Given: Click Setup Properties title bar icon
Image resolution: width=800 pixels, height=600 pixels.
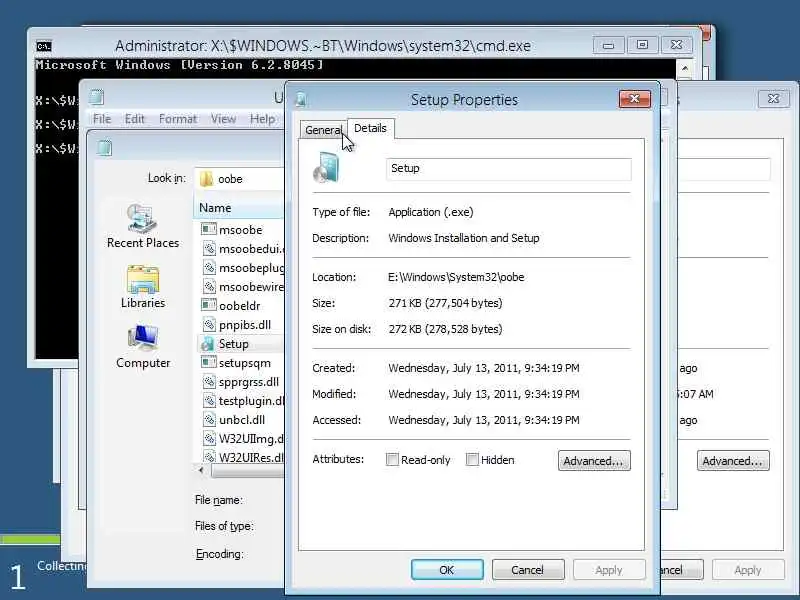Looking at the screenshot, I should click(x=301, y=99).
